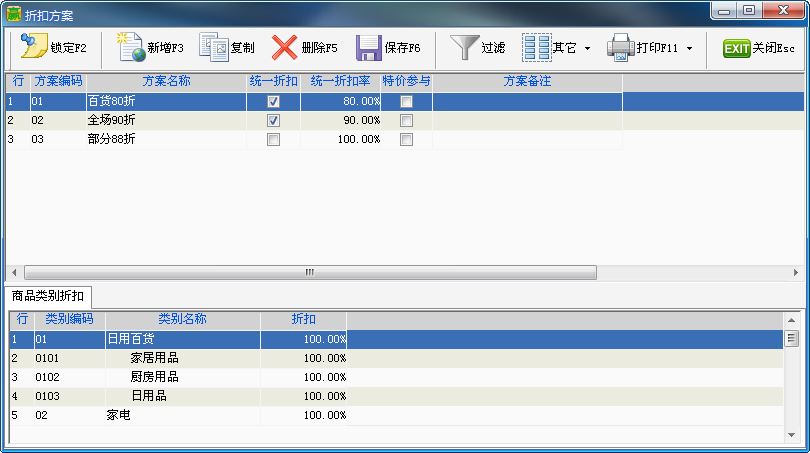The width and height of the screenshot is (810, 453).
Task: Toggle unified discount checkbox for 全场90折
Action: click(273, 121)
